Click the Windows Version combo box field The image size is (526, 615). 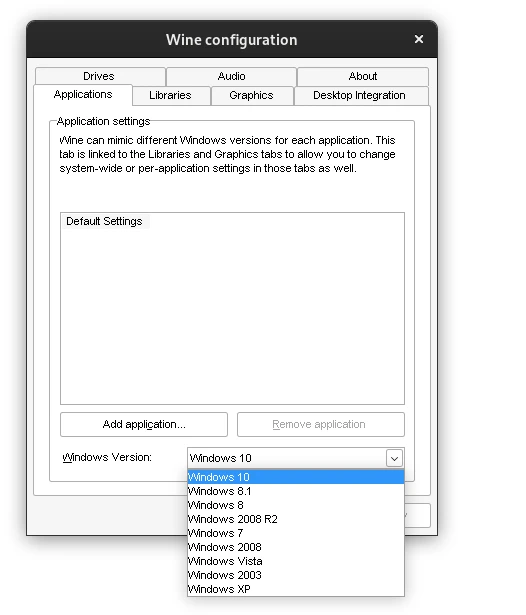(296, 458)
